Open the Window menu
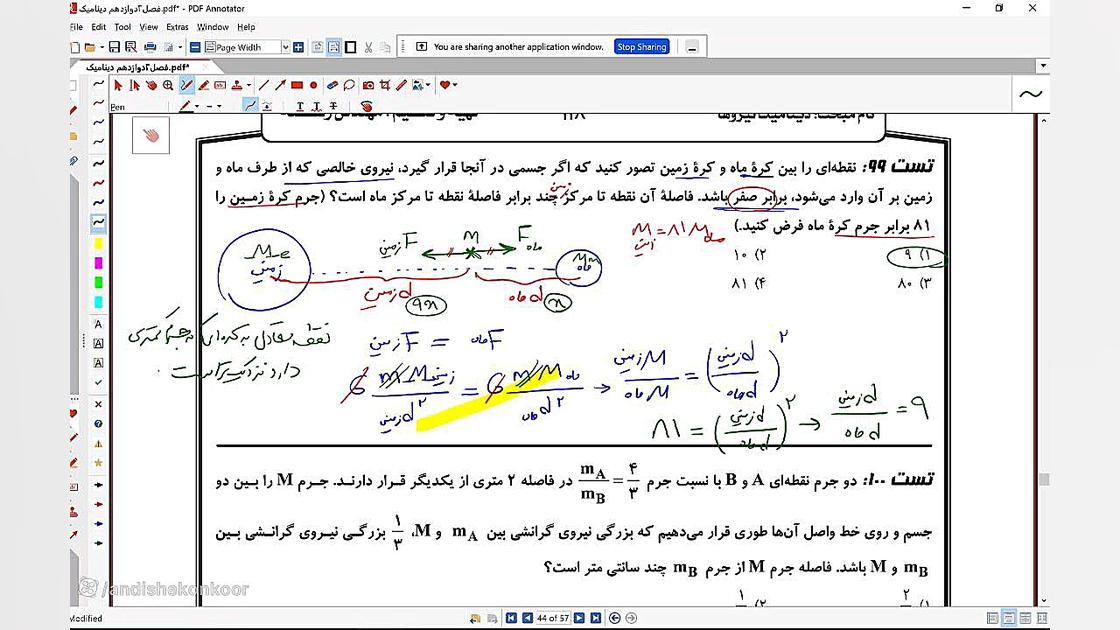1120x630 pixels. coord(212,27)
